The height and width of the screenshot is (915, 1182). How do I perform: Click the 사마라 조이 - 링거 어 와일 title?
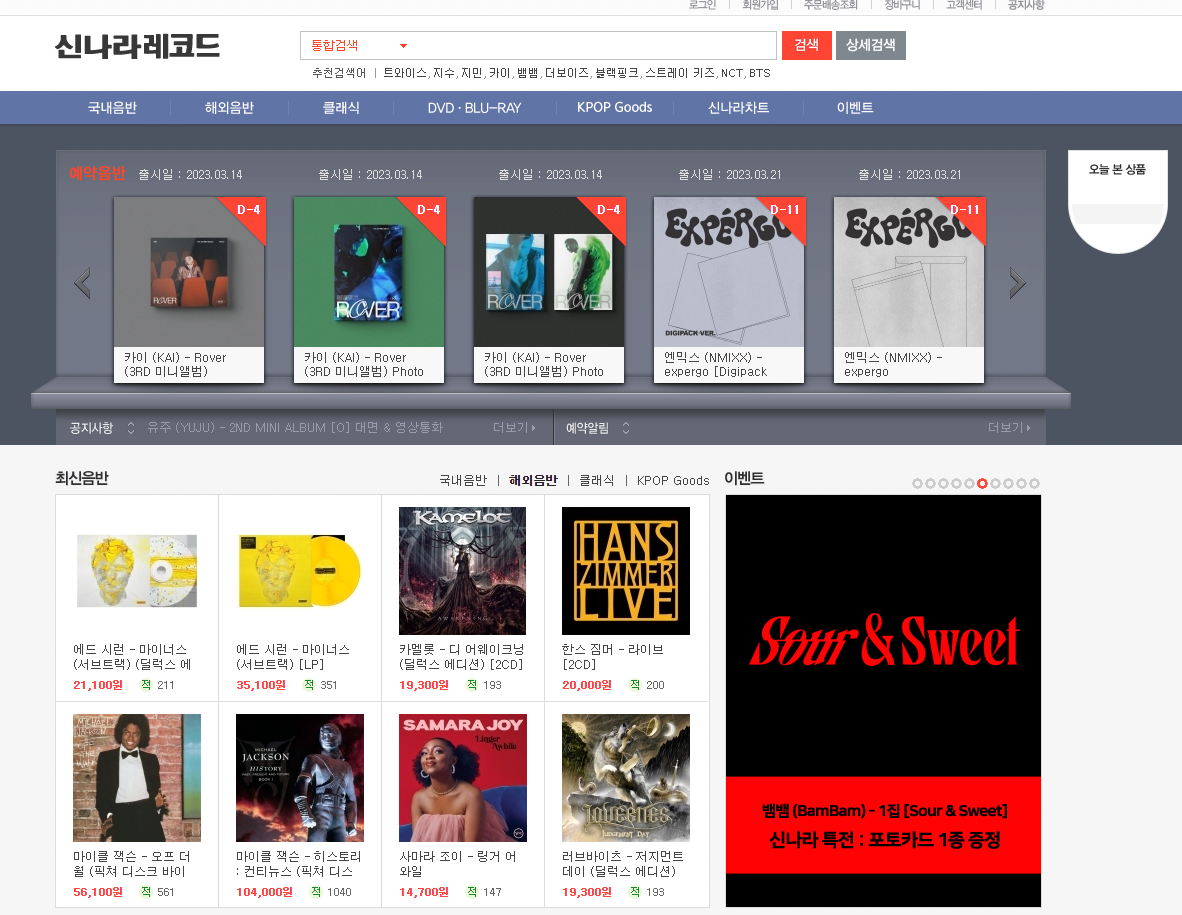click(x=458, y=864)
